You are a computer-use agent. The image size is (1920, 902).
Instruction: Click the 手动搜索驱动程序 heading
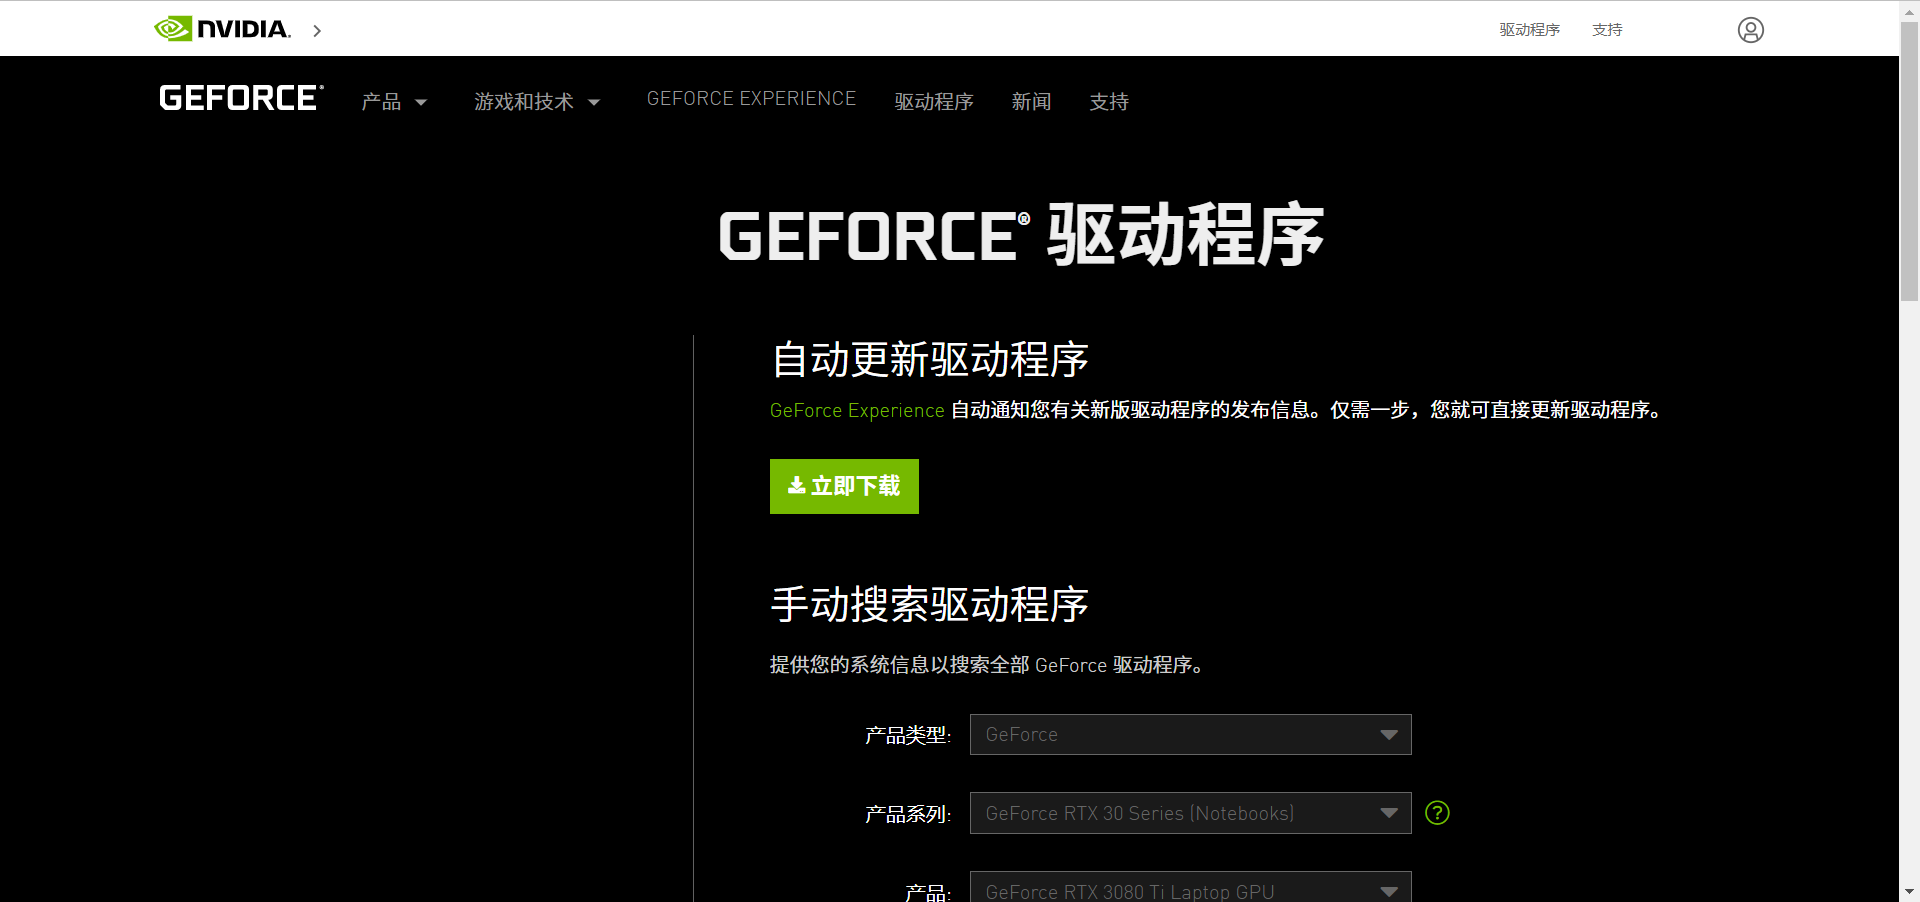click(x=930, y=604)
